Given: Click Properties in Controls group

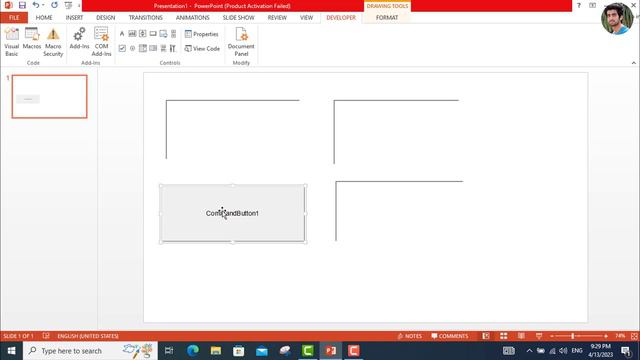Looking at the screenshot, I should (x=202, y=34).
